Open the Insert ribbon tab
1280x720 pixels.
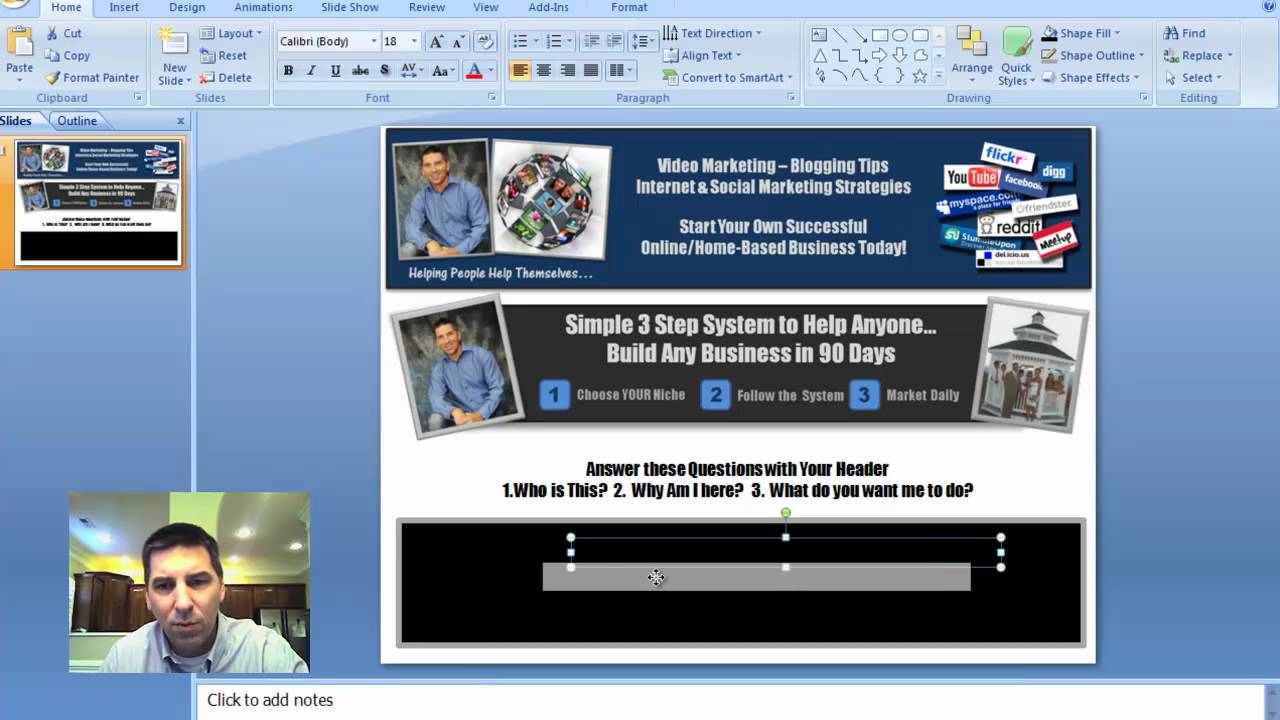coord(124,7)
